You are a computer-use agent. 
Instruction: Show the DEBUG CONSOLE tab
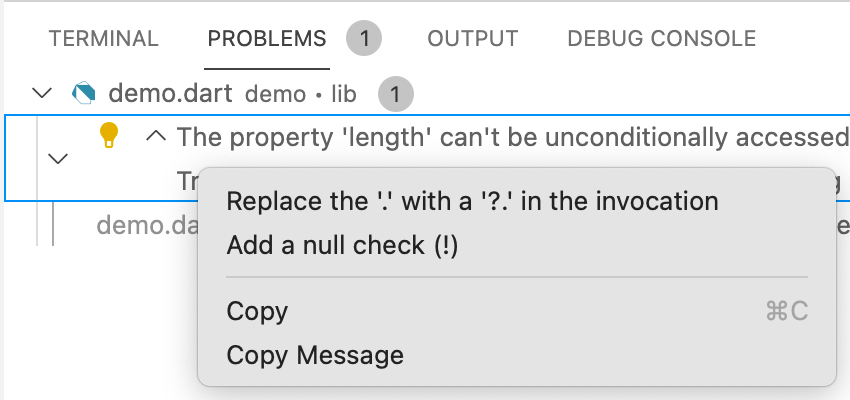[x=661, y=38]
